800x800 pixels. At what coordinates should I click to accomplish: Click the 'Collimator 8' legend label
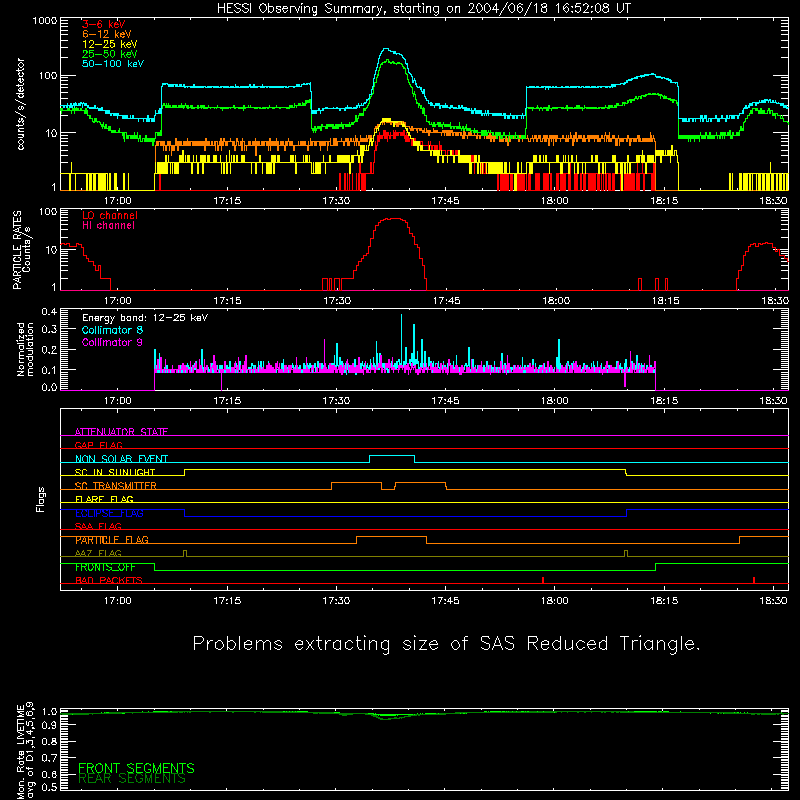pyautogui.click(x=112, y=330)
